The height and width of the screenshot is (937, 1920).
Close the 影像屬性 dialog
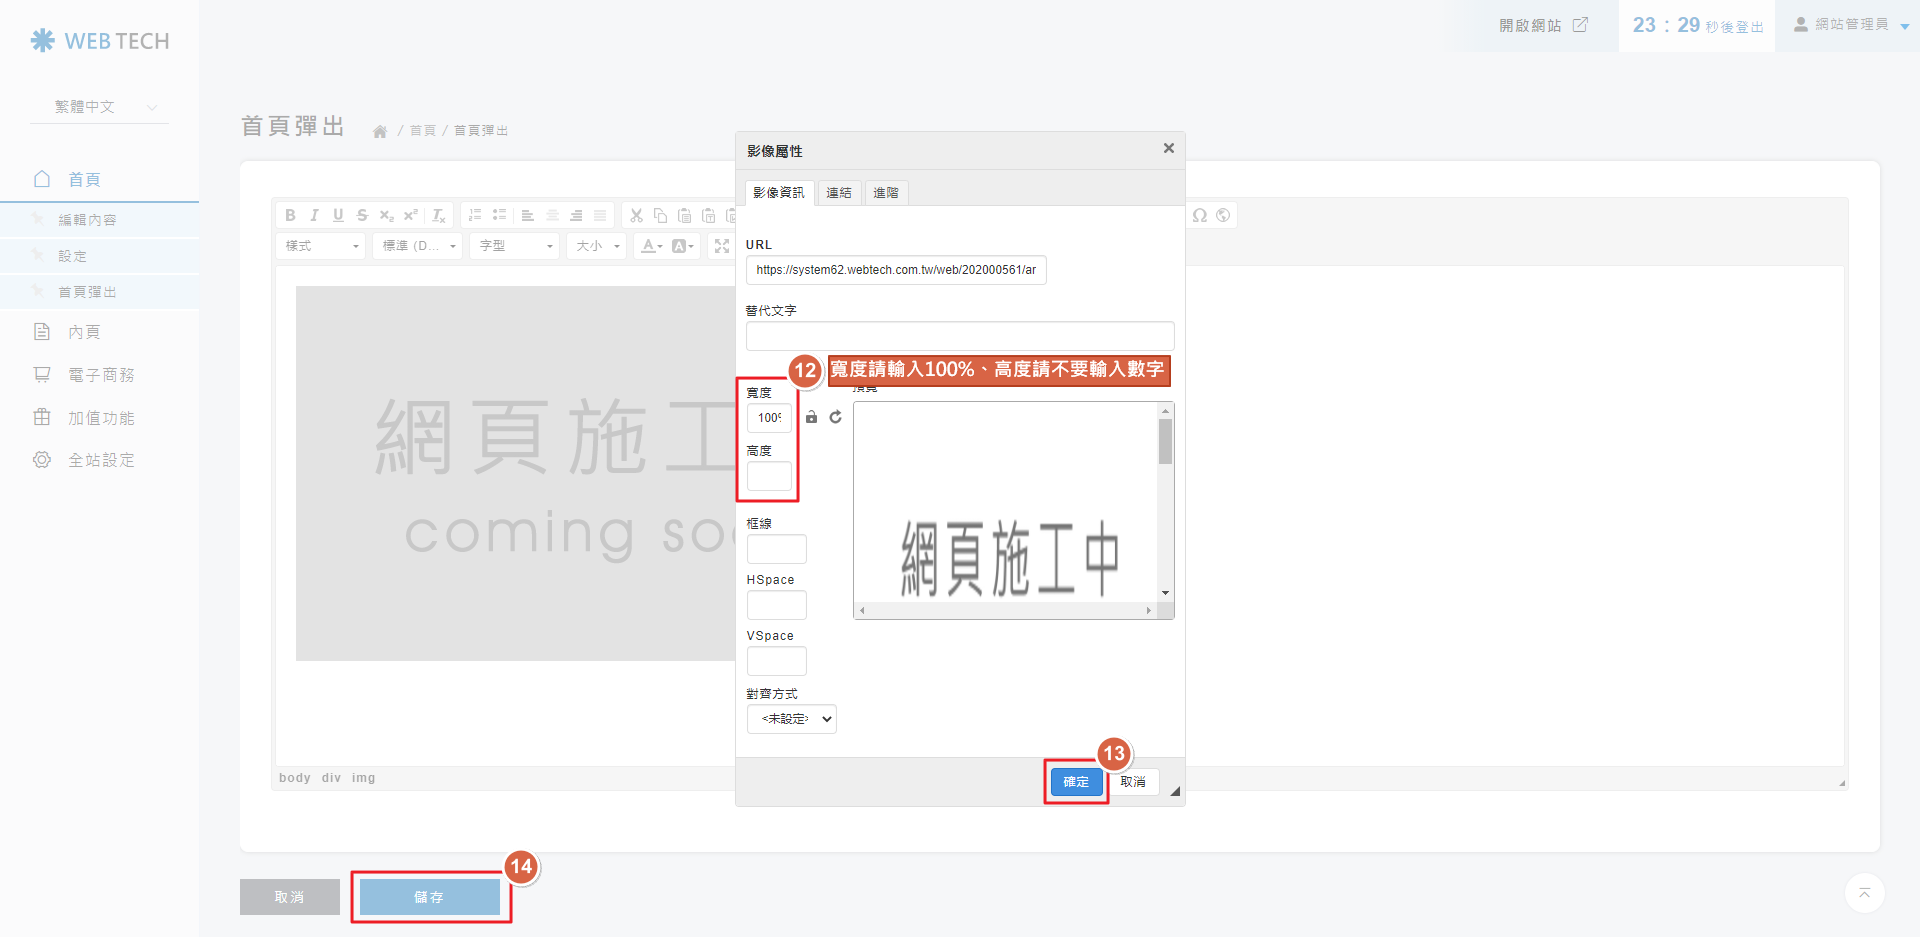[1168, 148]
